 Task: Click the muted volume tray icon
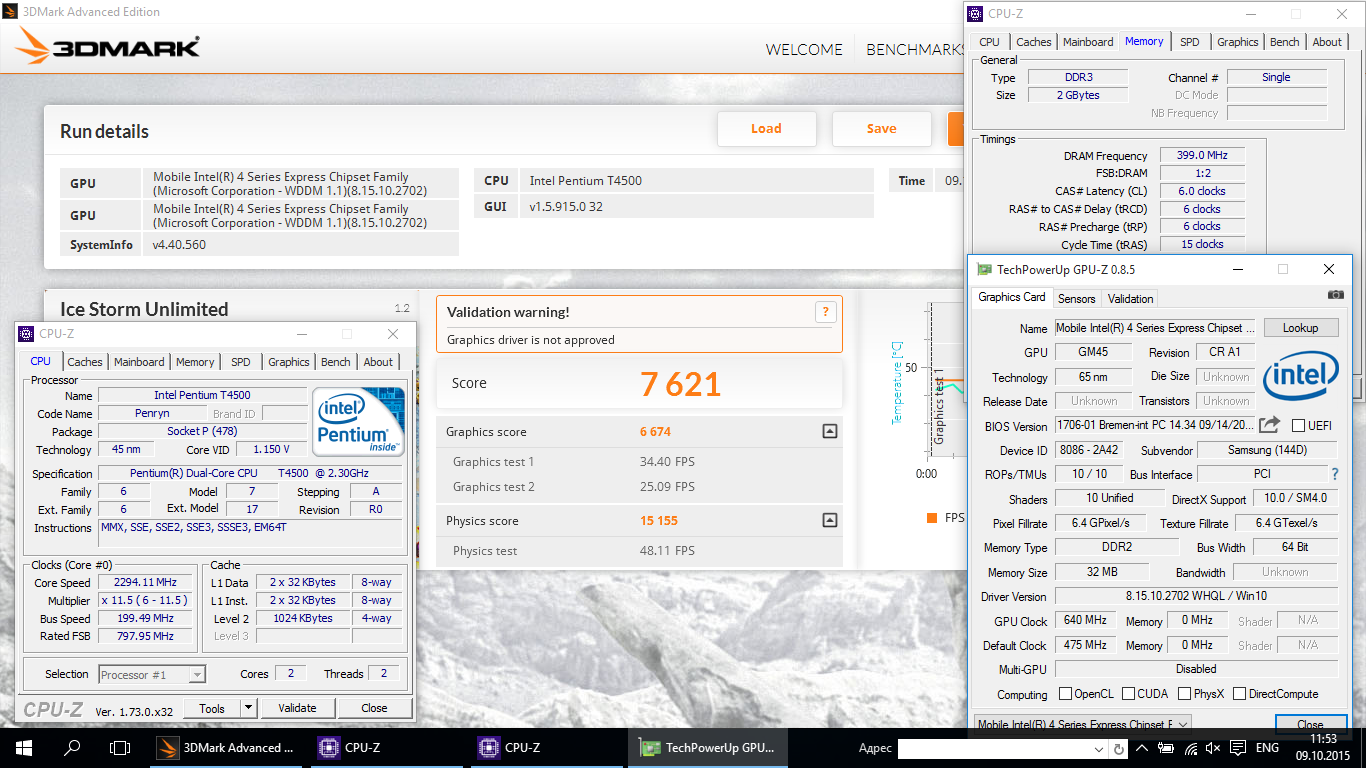[1214, 748]
